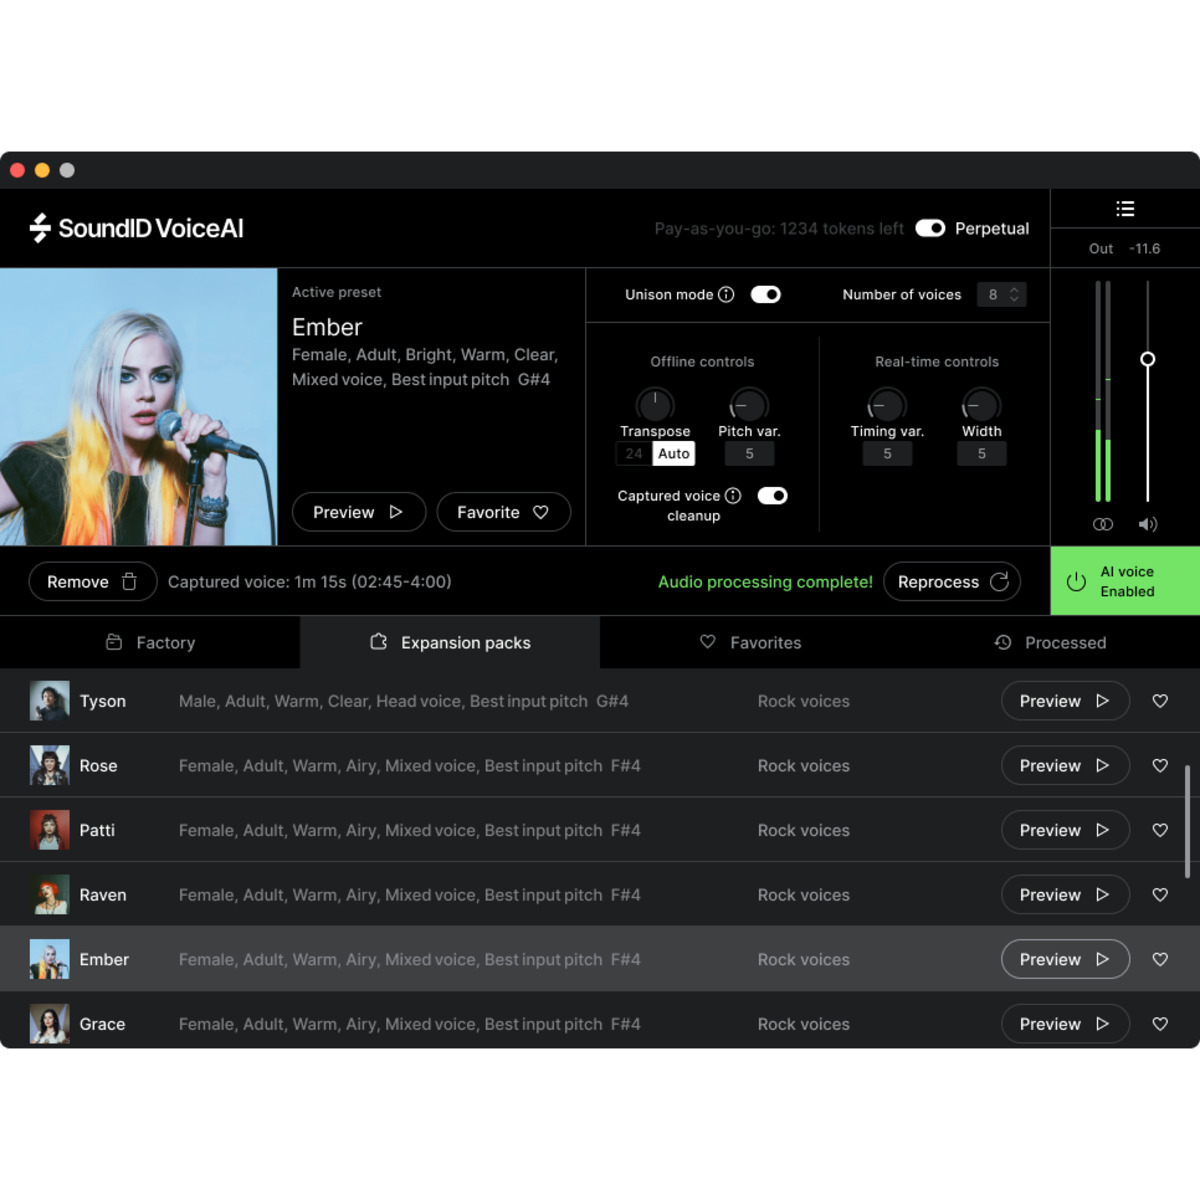The height and width of the screenshot is (1200, 1200).
Task: Click the stereo link icon under meters
Action: coord(1103,524)
